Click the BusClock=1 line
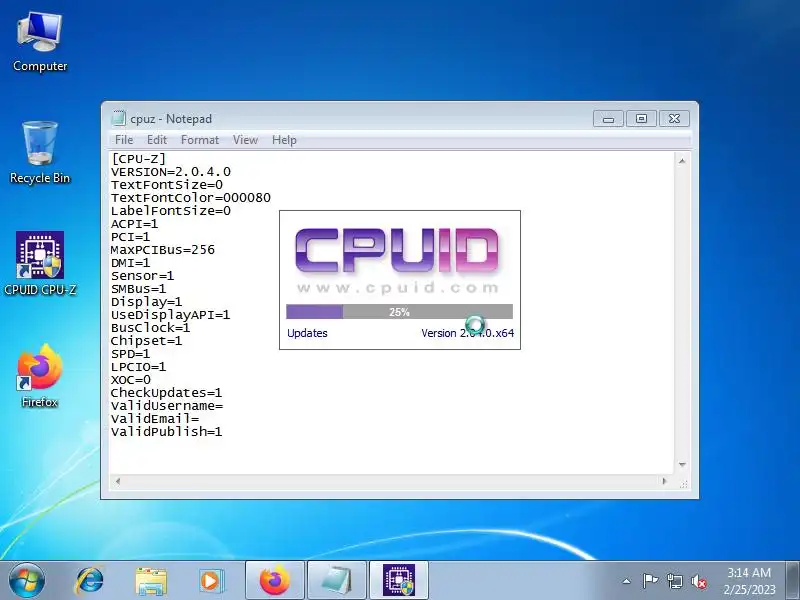The image size is (800, 600). [x=151, y=328]
